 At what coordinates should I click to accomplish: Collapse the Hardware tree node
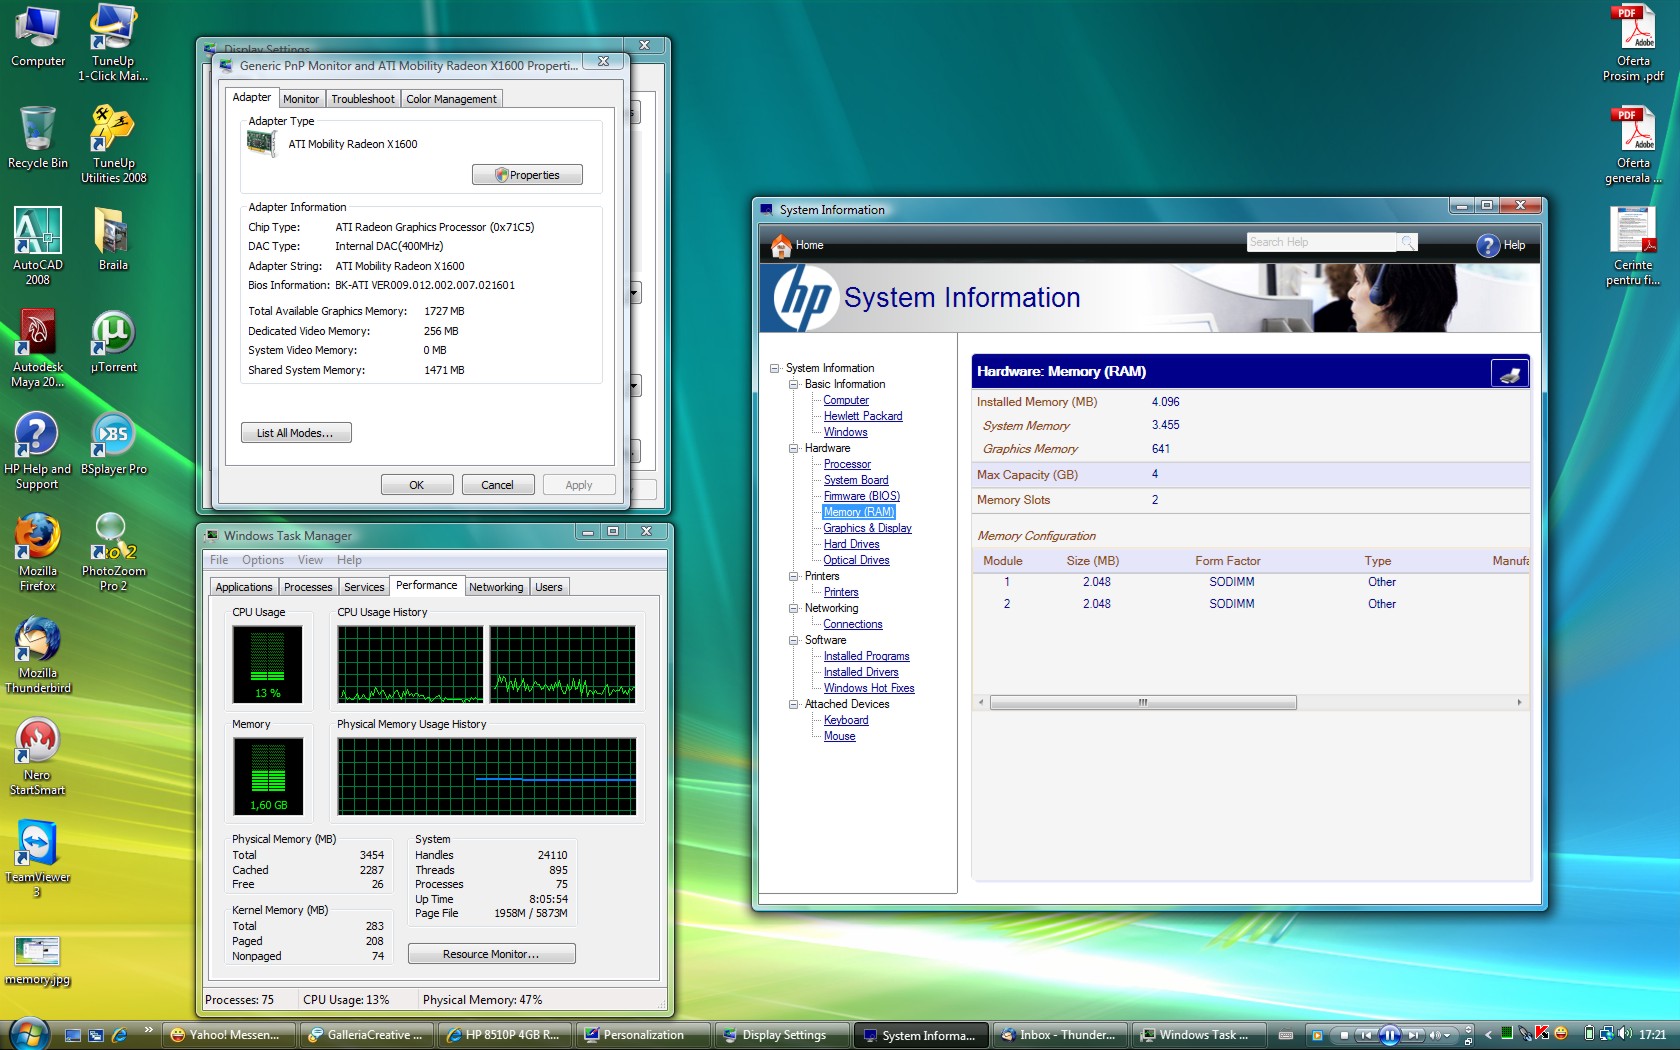click(x=793, y=448)
